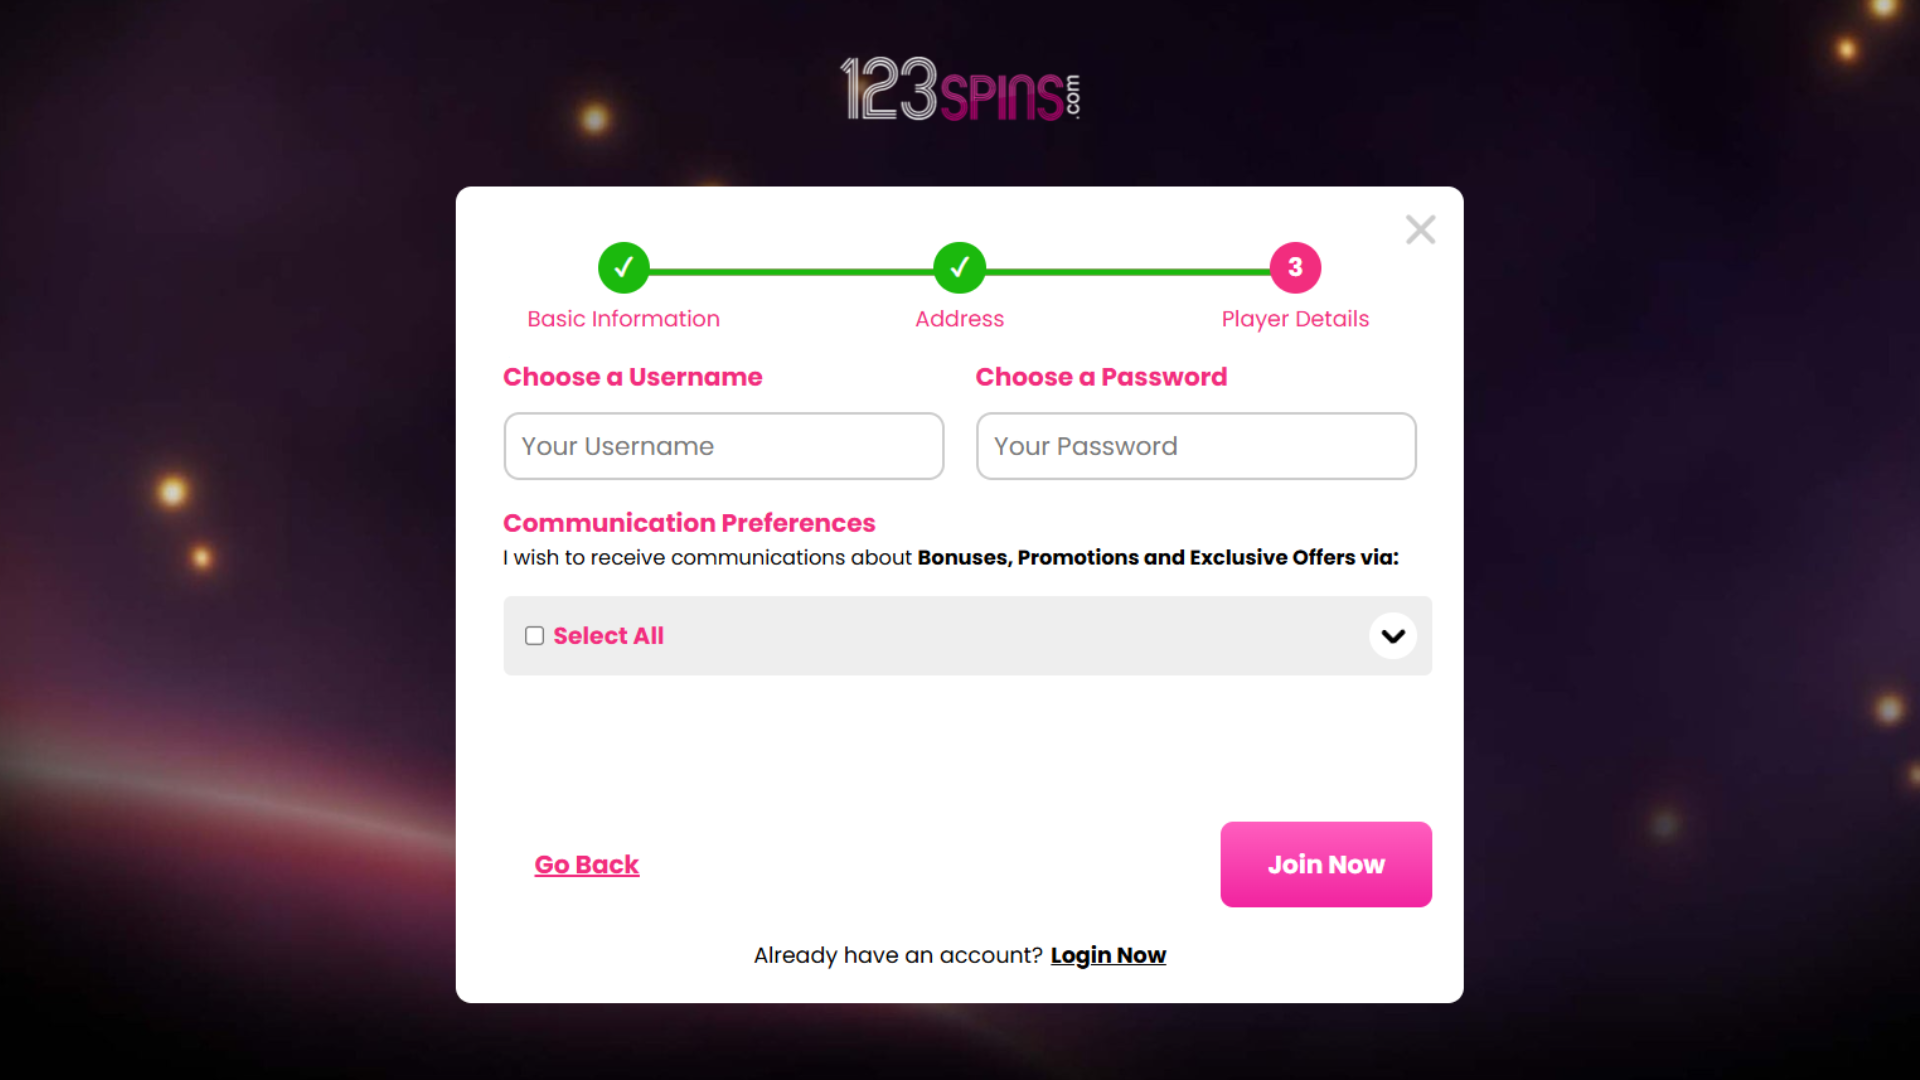Click progress line between Basic Information and Address
1920x1080 pixels.
tap(792, 271)
